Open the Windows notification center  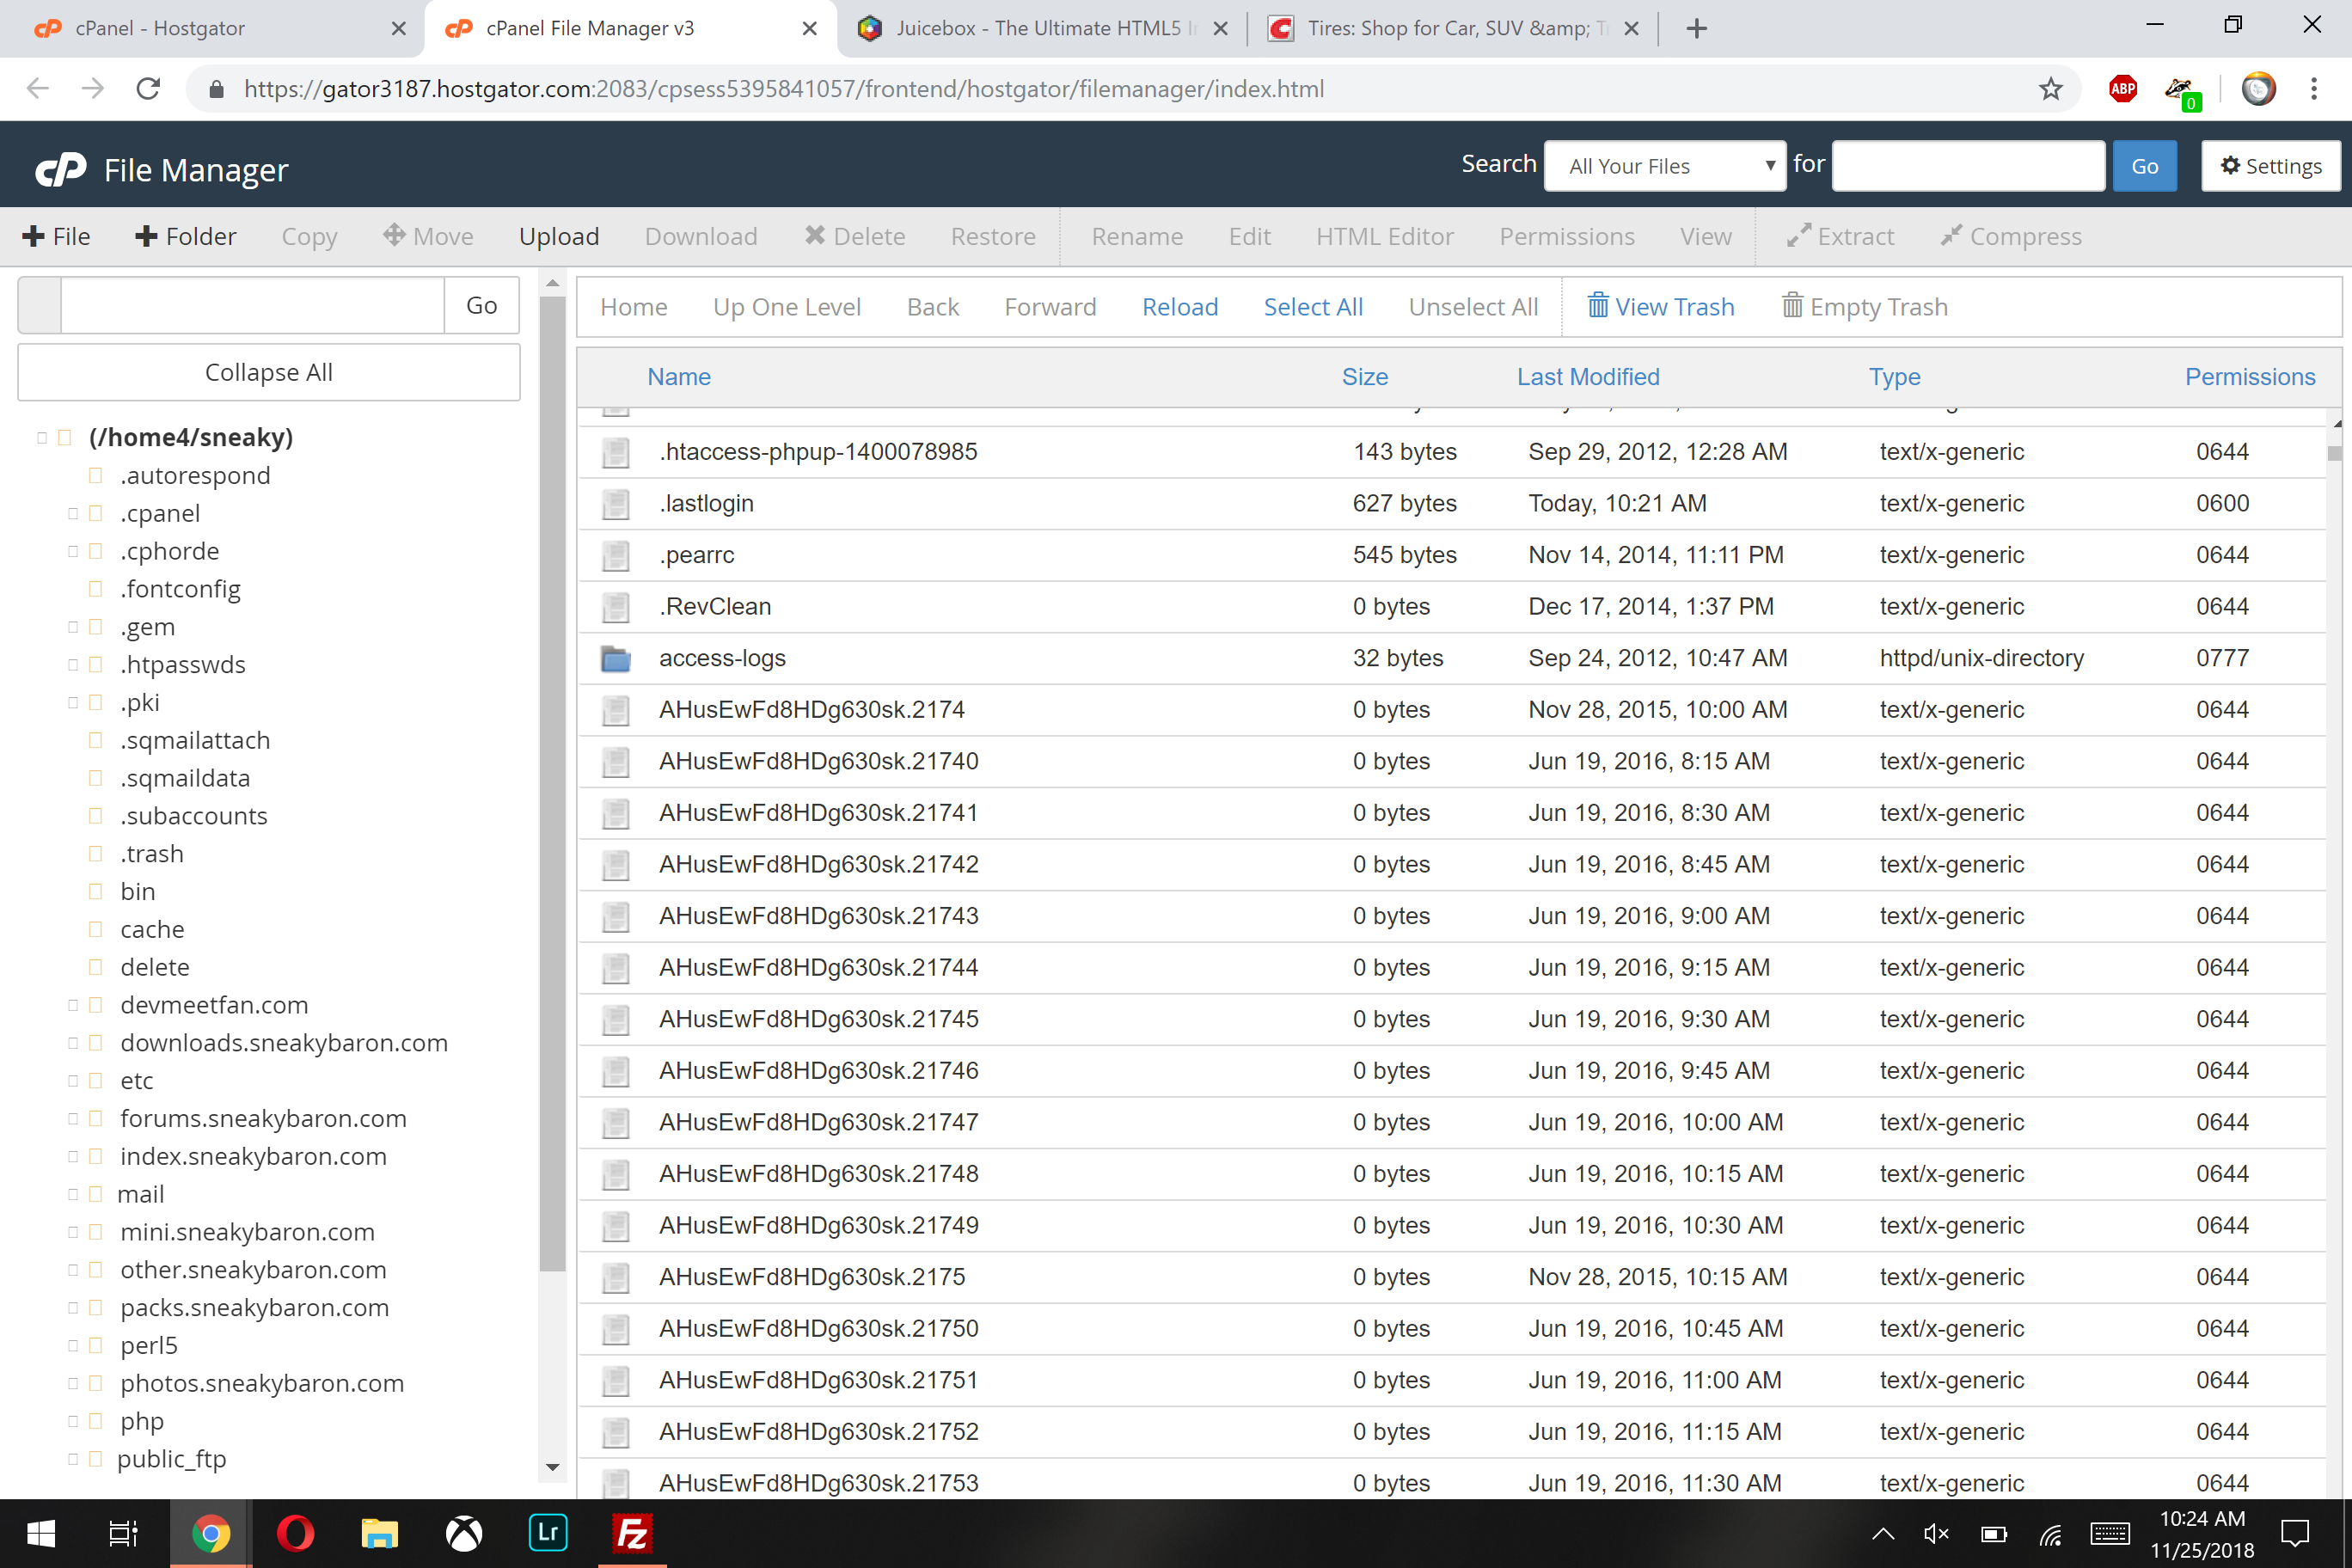2294,1533
